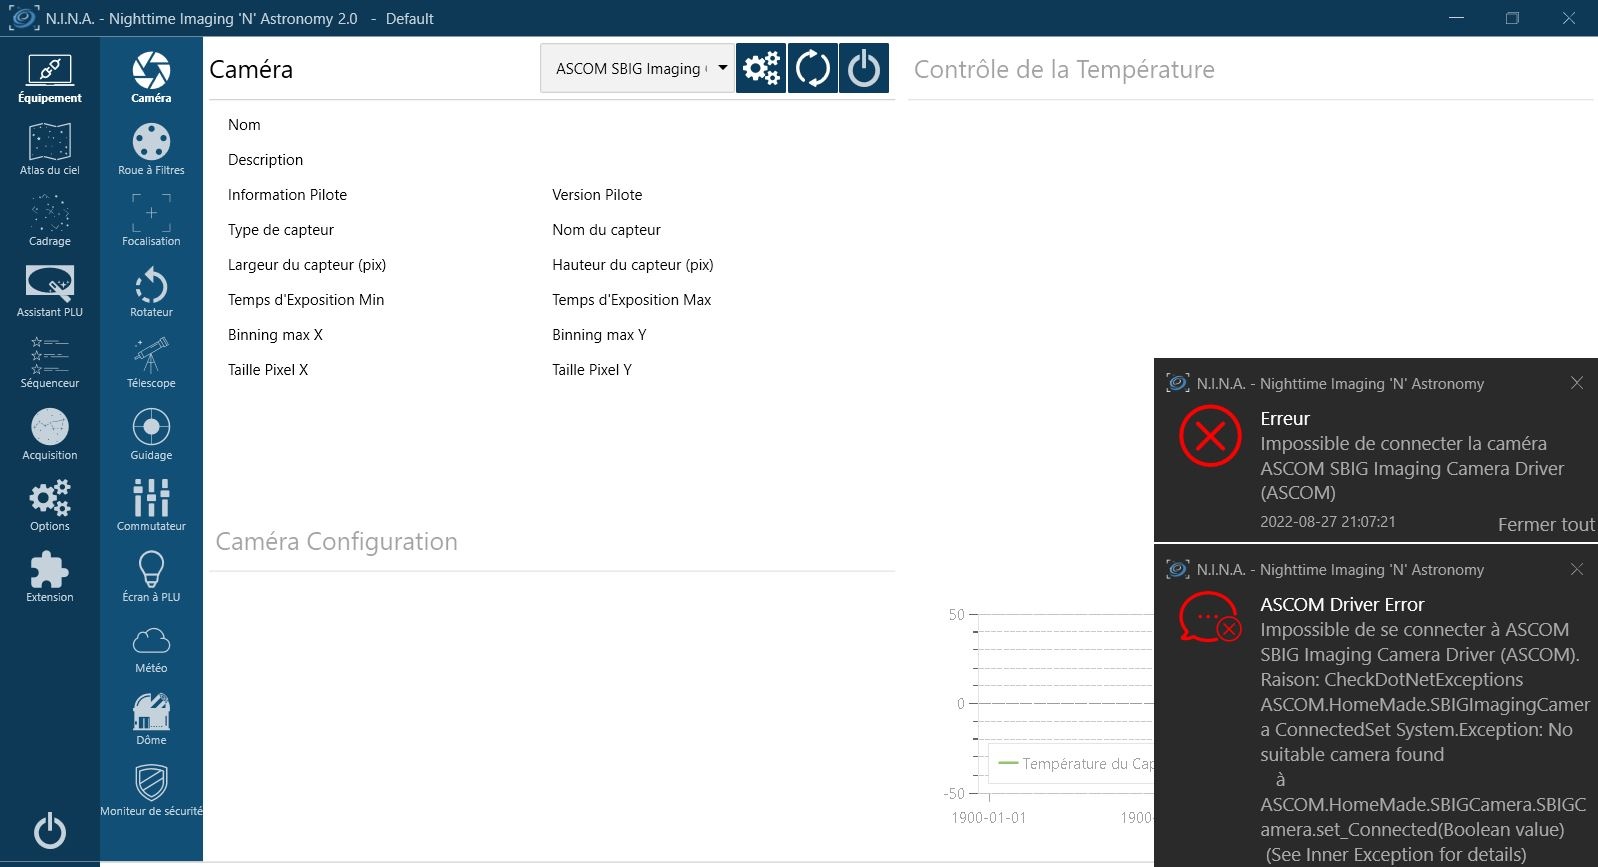This screenshot has width=1598, height=867.
Task: Select the Caméra equipment tab
Action: click(151, 78)
